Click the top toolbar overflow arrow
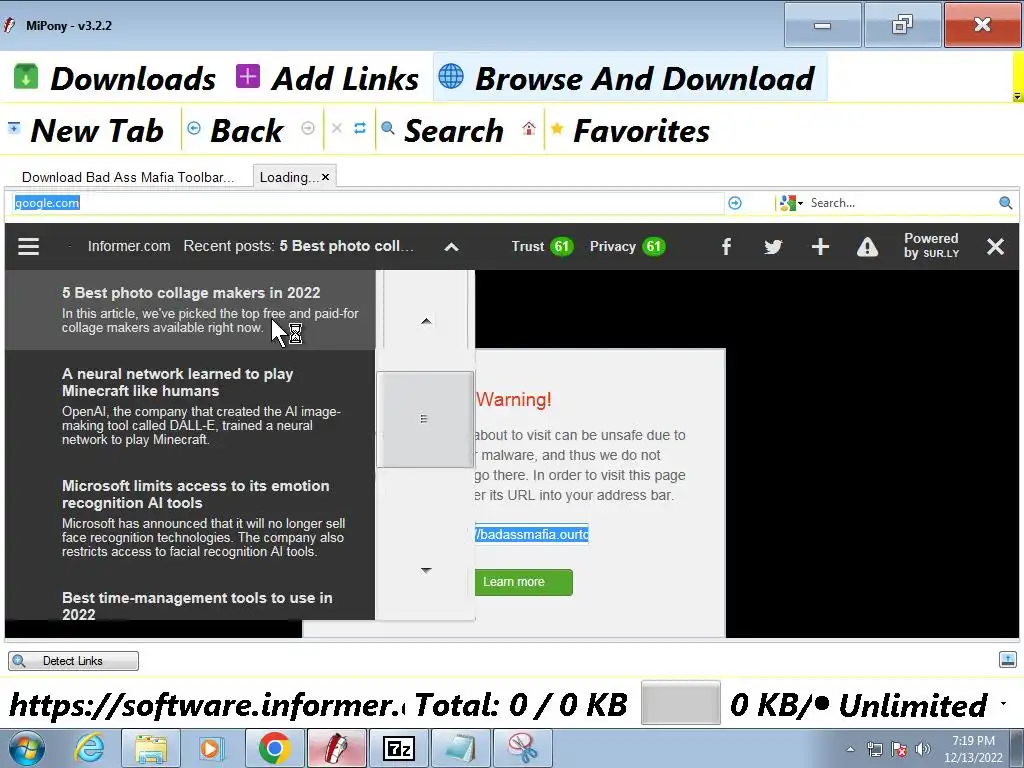1024x768 pixels. pyautogui.click(x=1017, y=97)
